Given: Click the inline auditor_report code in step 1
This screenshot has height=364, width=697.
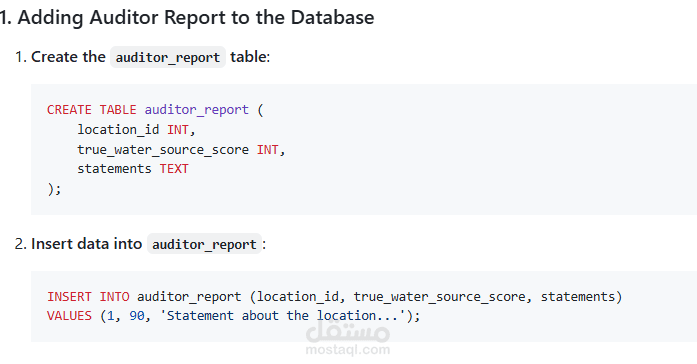Looking at the screenshot, I should 168,57.
